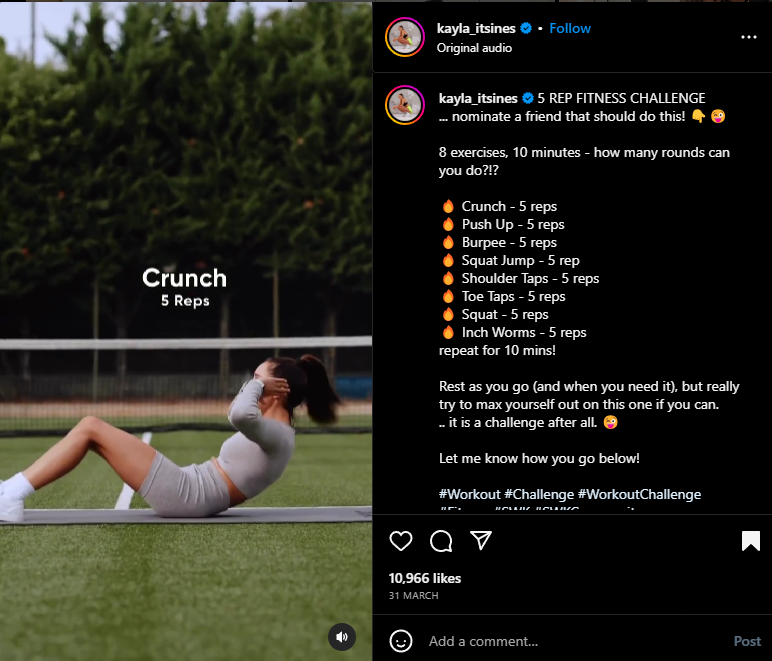
Task: Open emoji picker smiley icon
Action: click(401, 641)
